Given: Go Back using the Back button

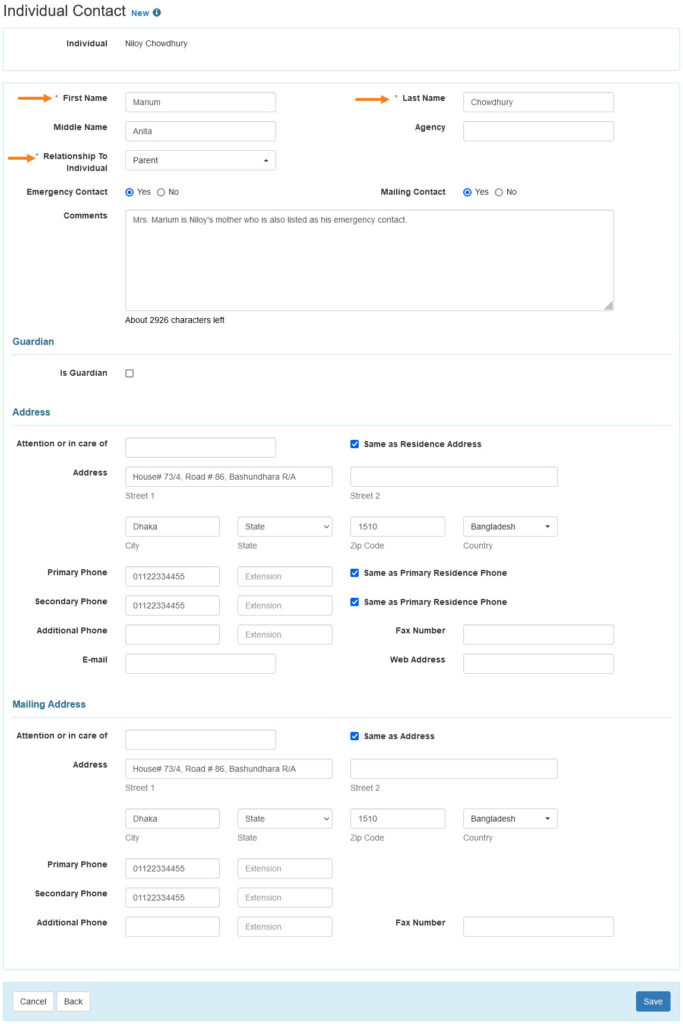Looking at the screenshot, I should pos(73,1001).
